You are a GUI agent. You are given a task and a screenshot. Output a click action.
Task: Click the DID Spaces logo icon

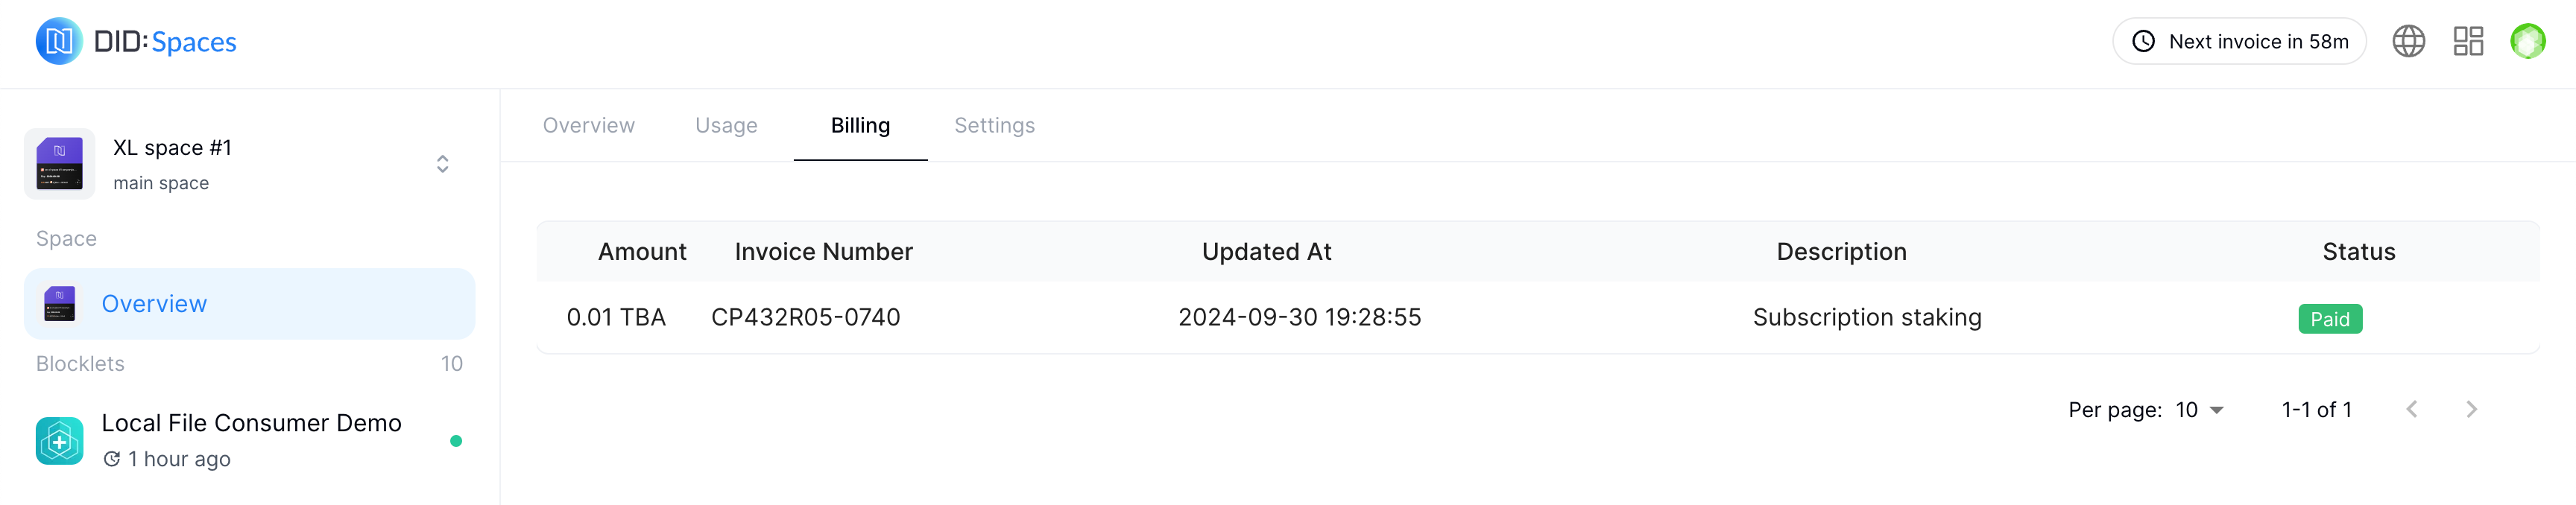pos(59,41)
